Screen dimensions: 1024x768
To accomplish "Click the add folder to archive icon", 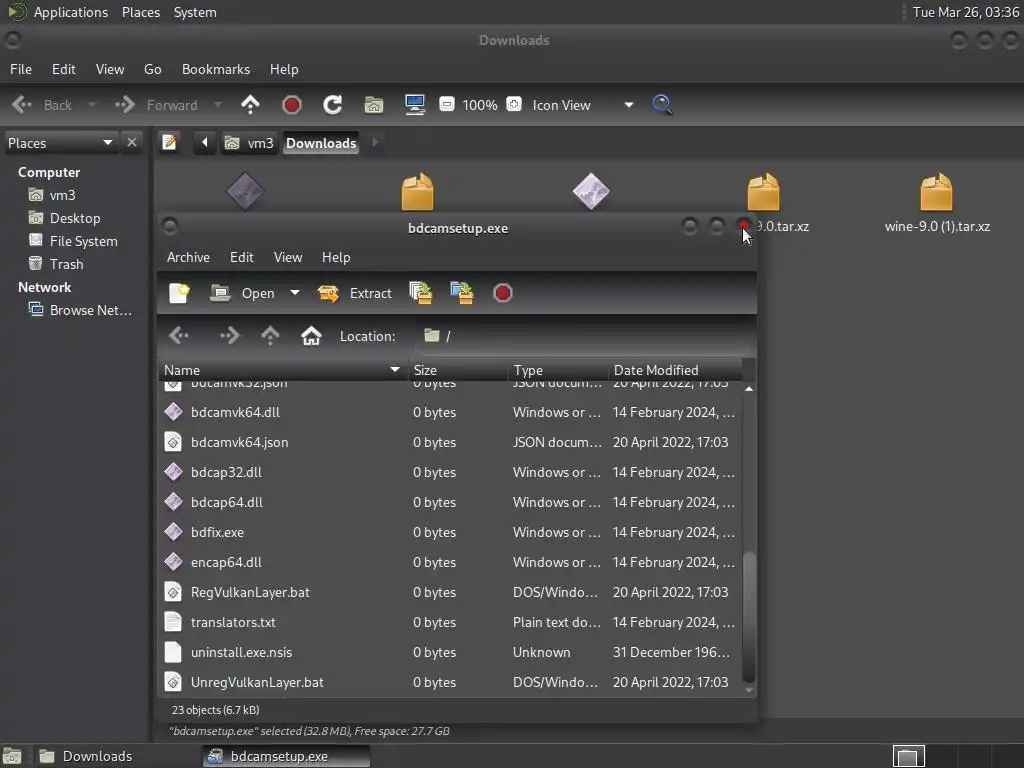I will (x=462, y=293).
